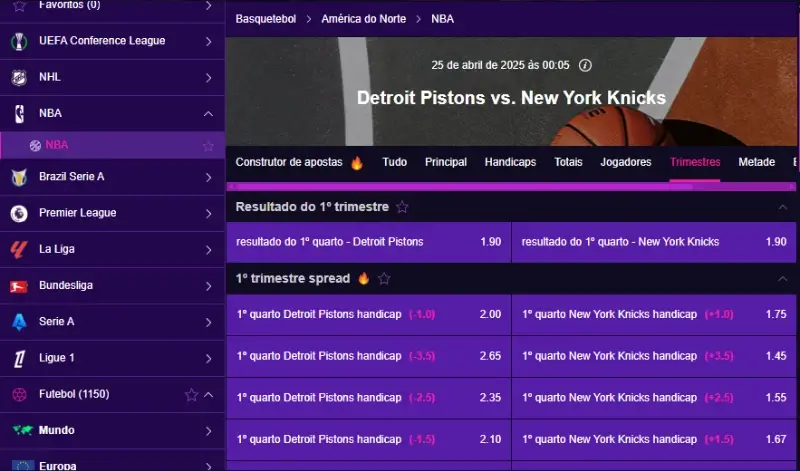Screen dimensions: 800x471
Task: Switch to the Metade tab
Action: (x=757, y=162)
